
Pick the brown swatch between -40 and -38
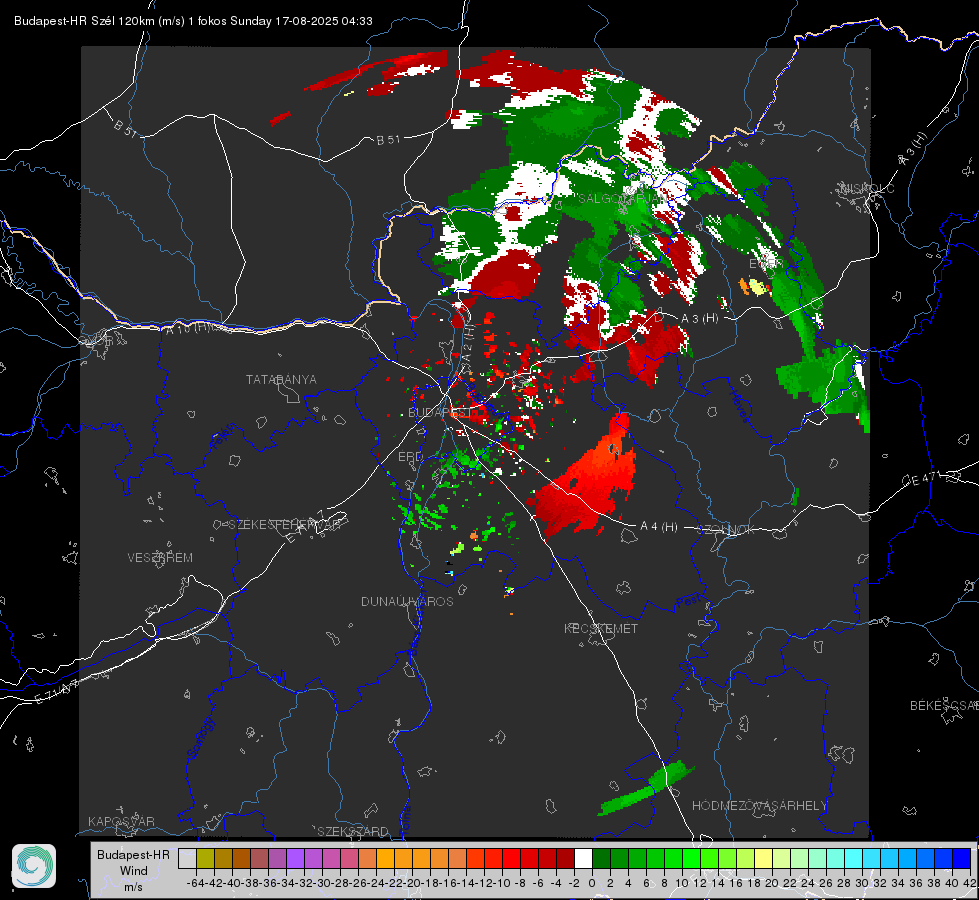[241, 858]
